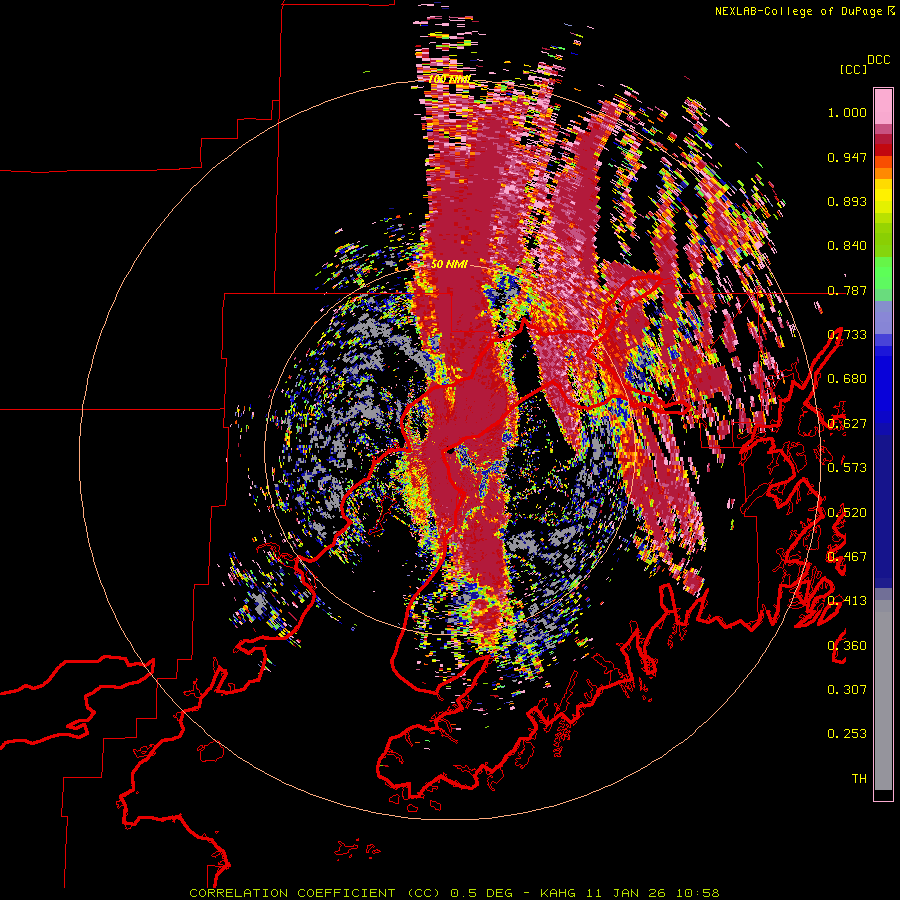Select the 0.893 legend value
The height and width of the screenshot is (900, 900).
point(847,201)
